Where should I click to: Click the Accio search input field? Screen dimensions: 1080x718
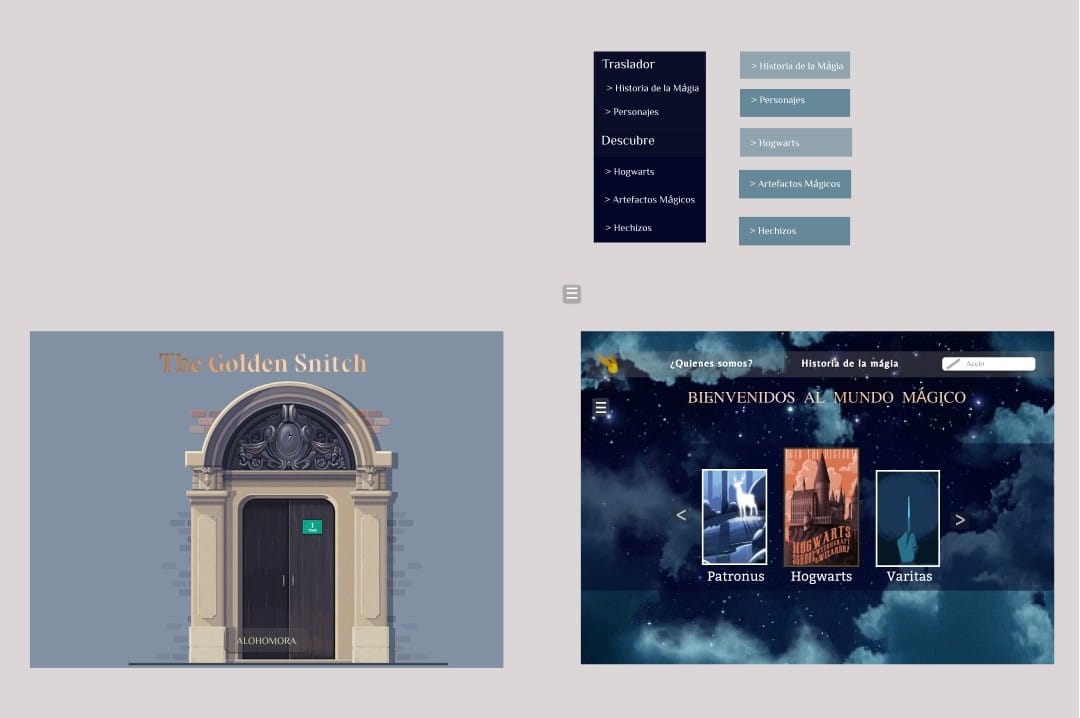click(988, 364)
